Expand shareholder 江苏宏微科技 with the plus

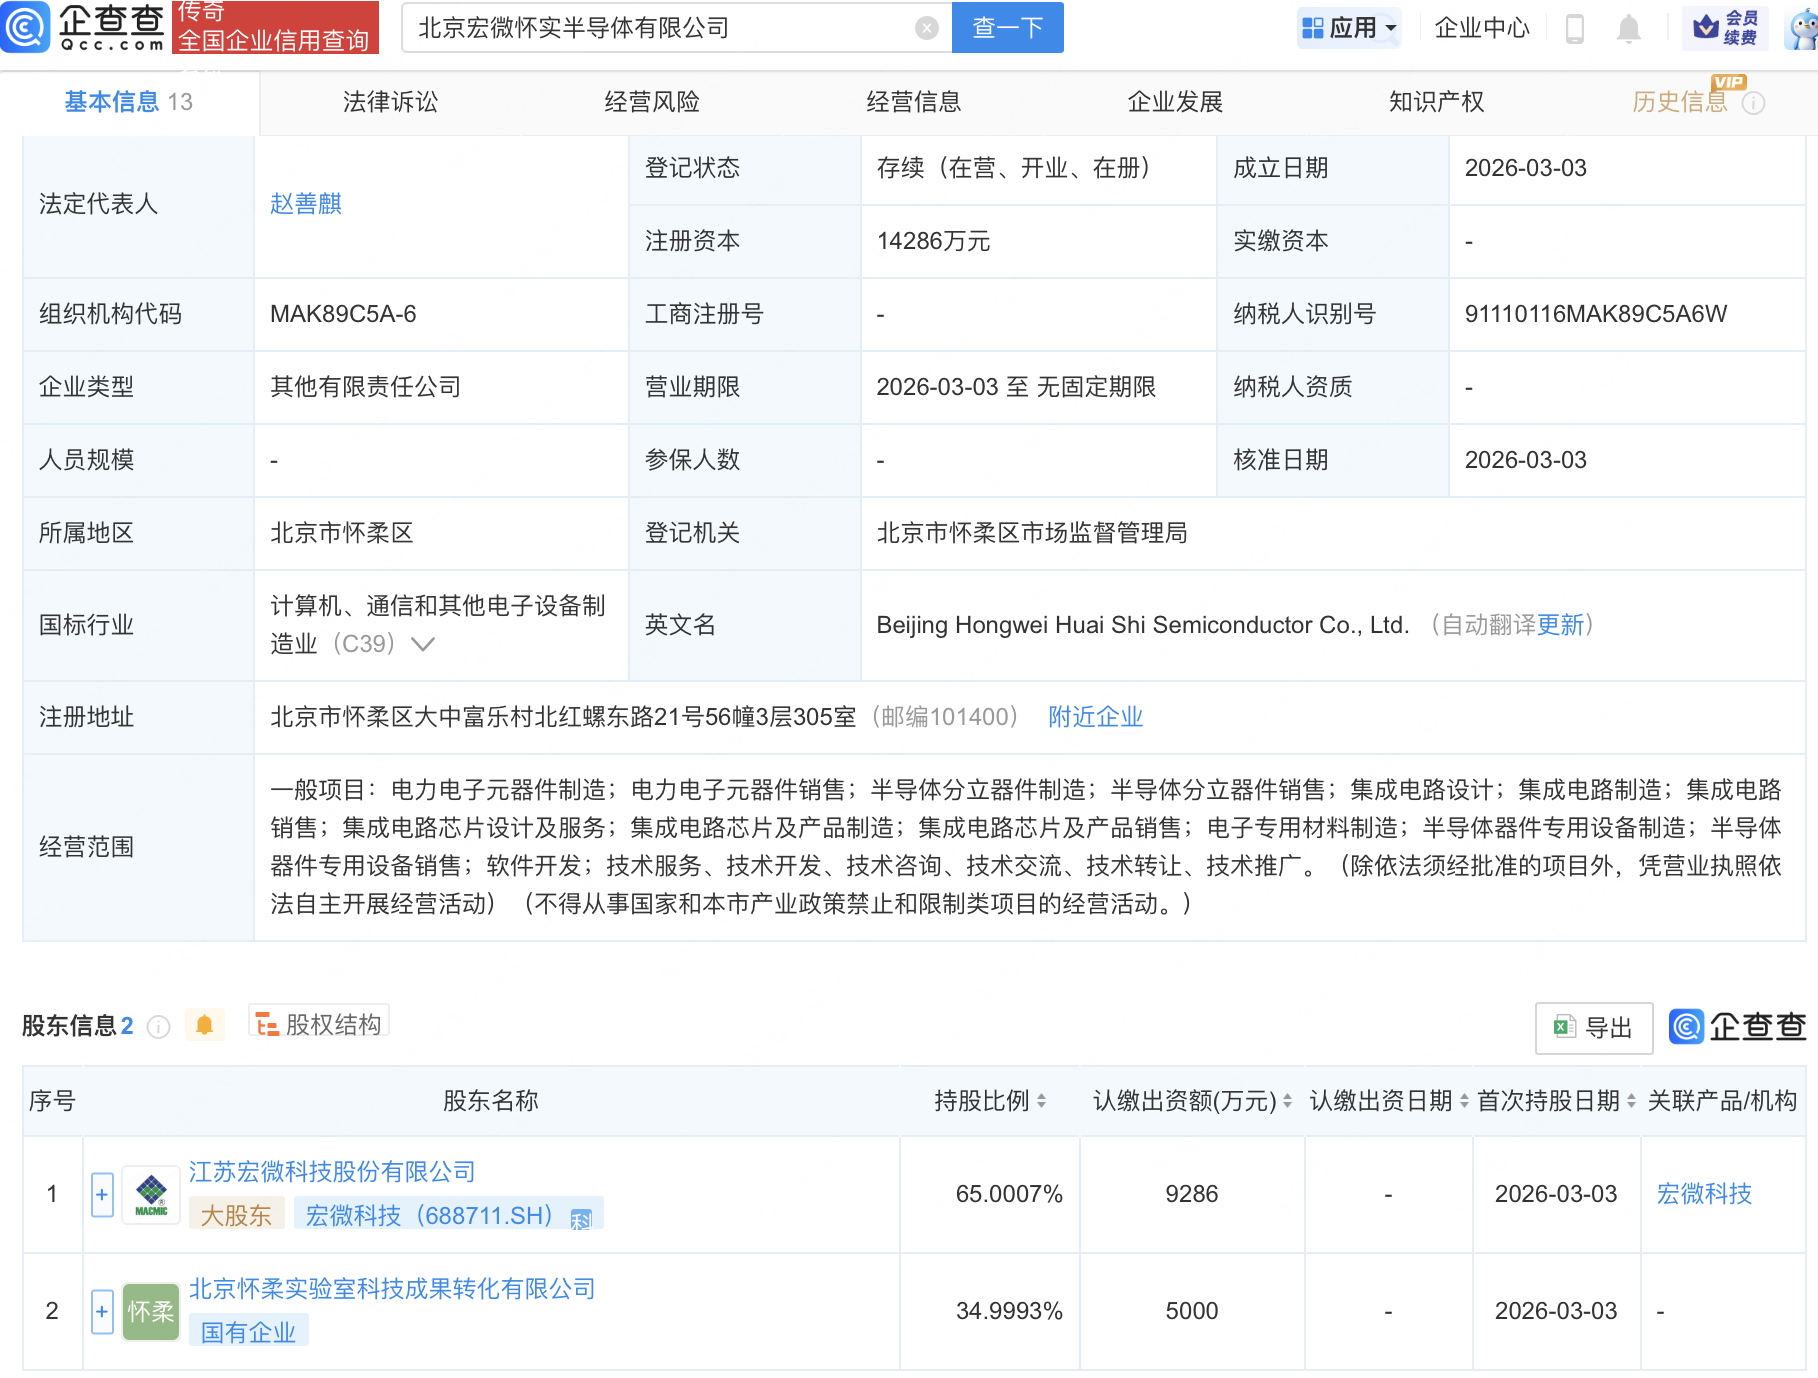click(101, 1194)
